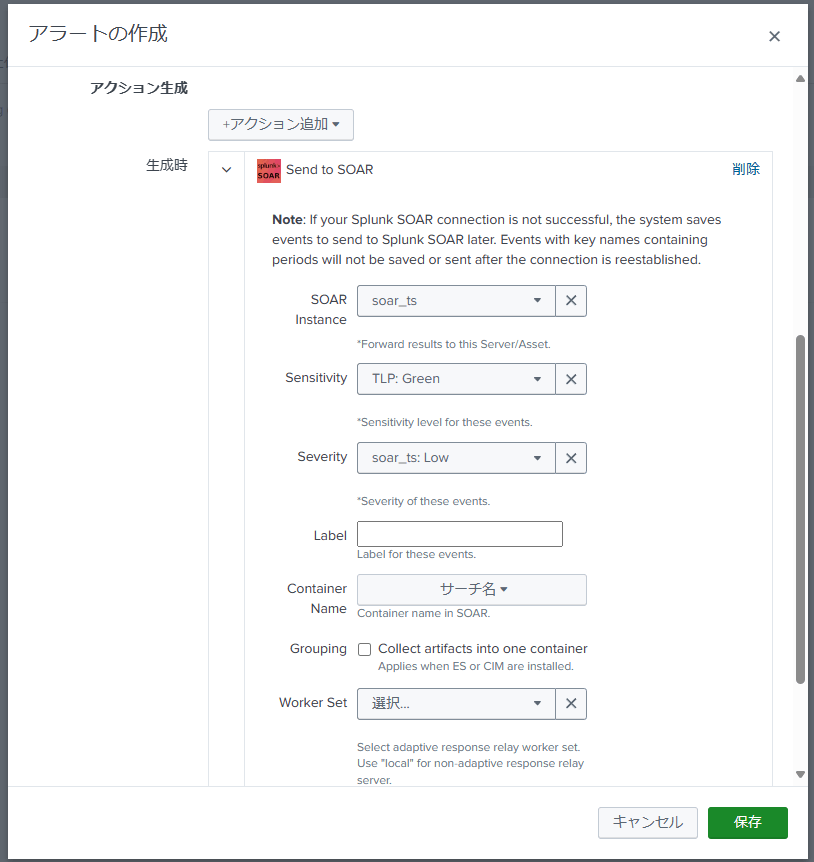Viewport: 814px width, 862px height.
Task: Click the 'Container name in SOAR.' hint
Action: 423,613
